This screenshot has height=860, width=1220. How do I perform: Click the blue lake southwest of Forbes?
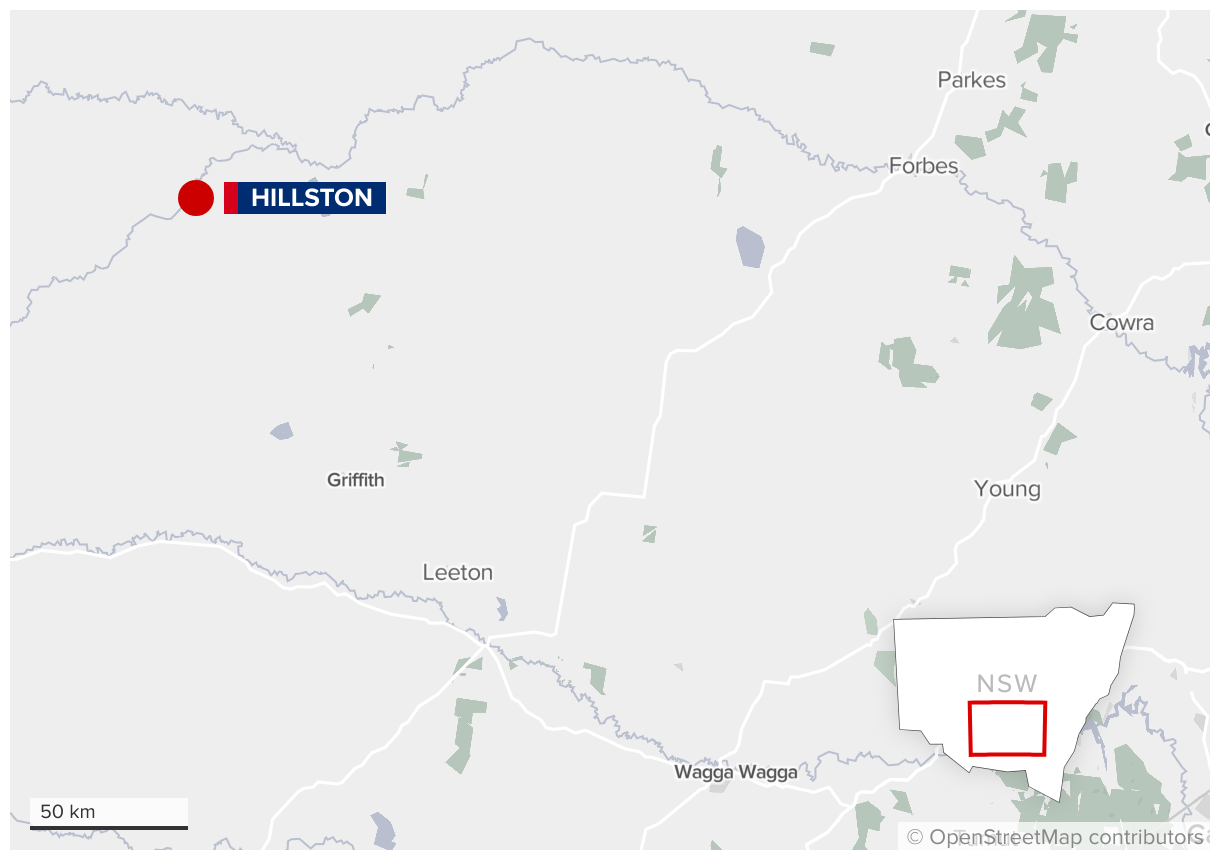tap(750, 247)
